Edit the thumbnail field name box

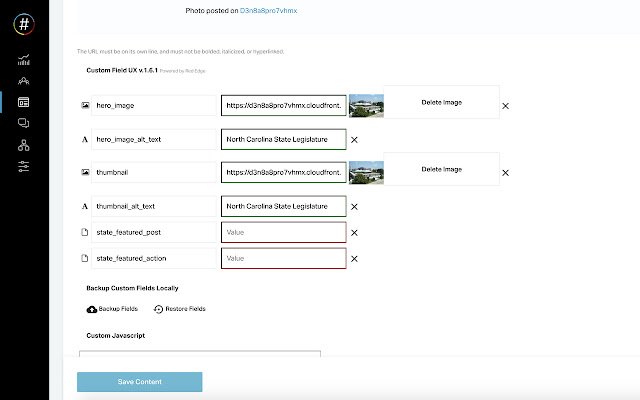point(154,172)
